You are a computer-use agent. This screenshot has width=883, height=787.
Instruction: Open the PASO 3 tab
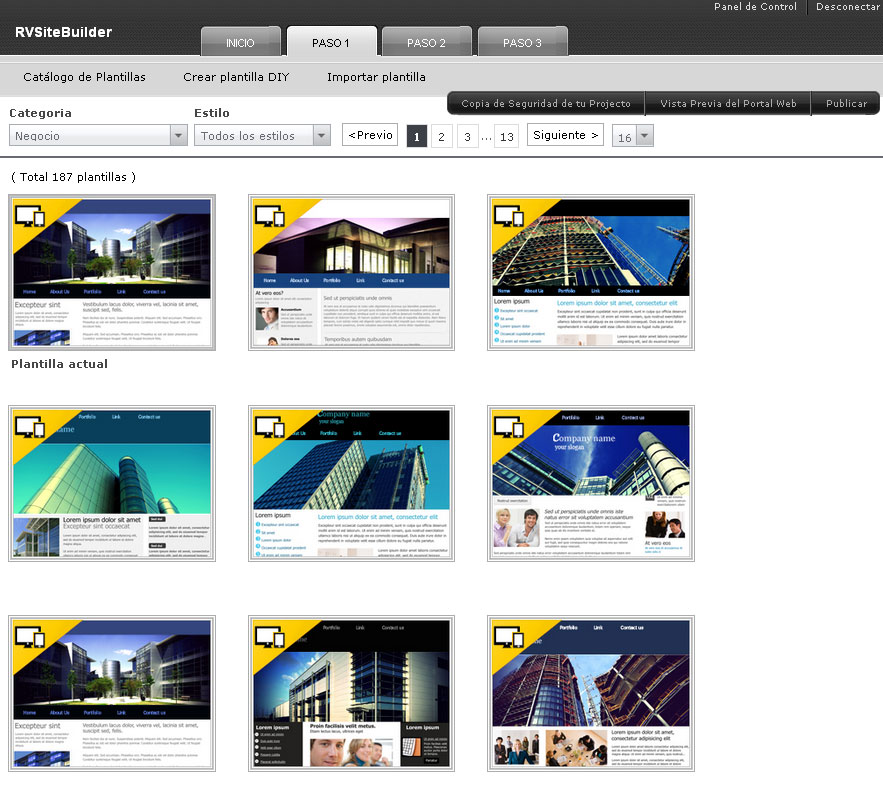[523, 42]
